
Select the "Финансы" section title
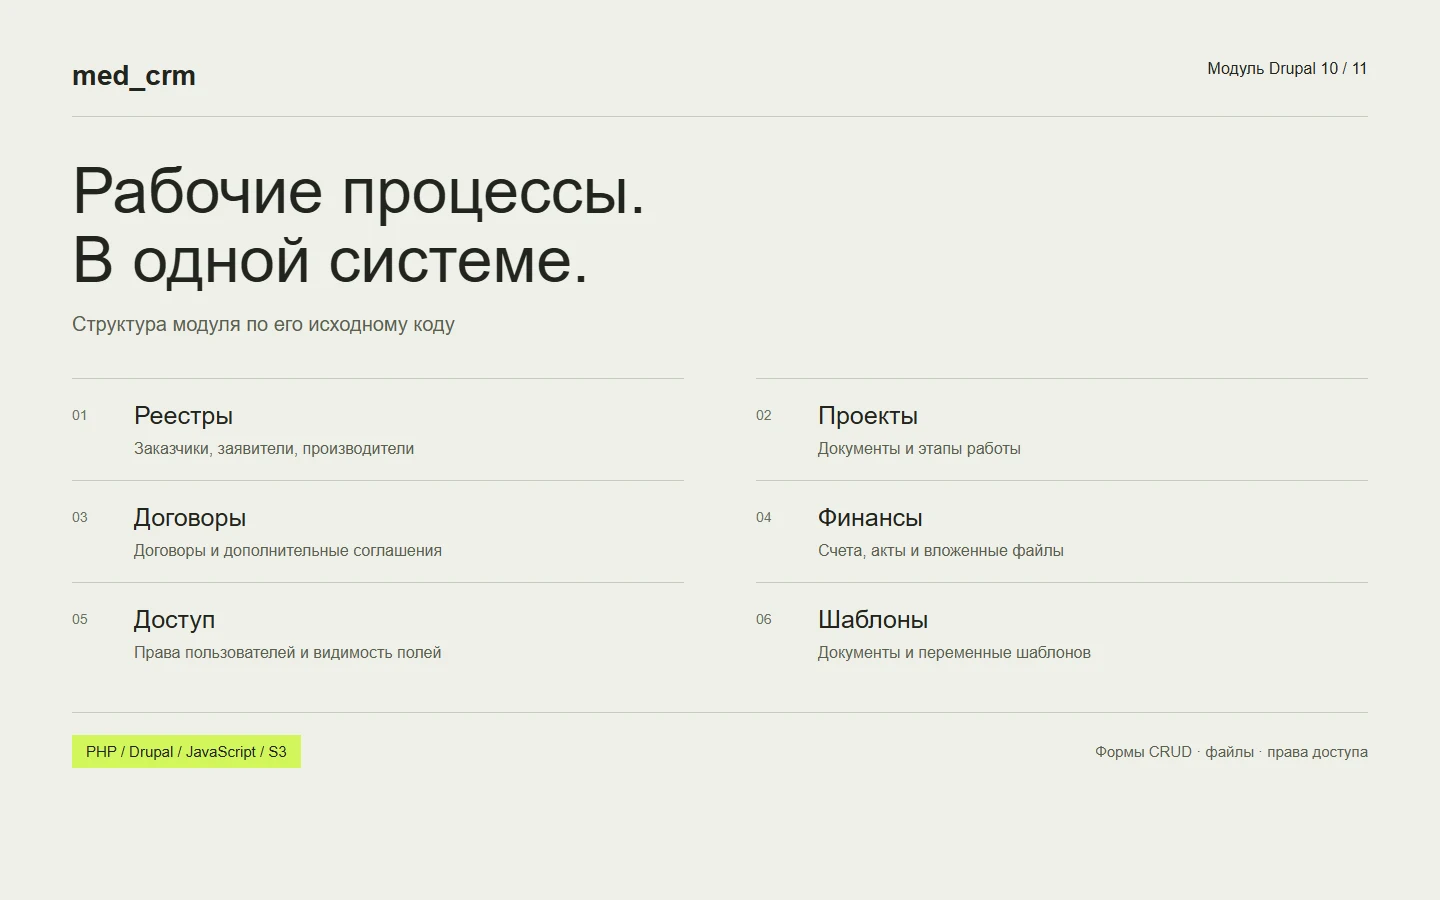pos(870,518)
